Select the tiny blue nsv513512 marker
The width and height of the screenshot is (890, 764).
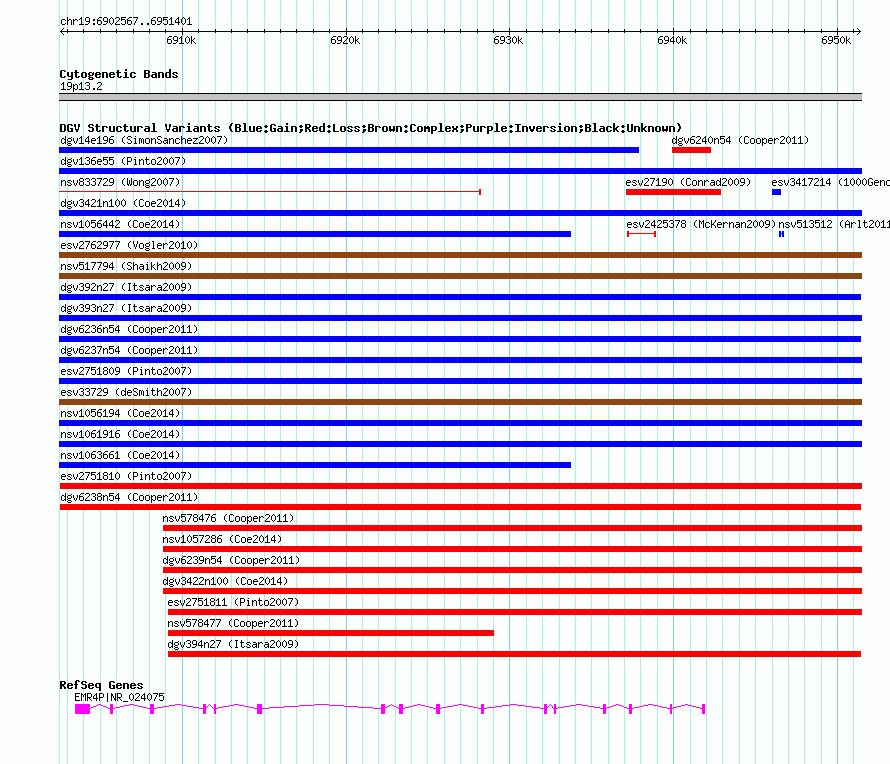pyautogui.click(x=782, y=234)
